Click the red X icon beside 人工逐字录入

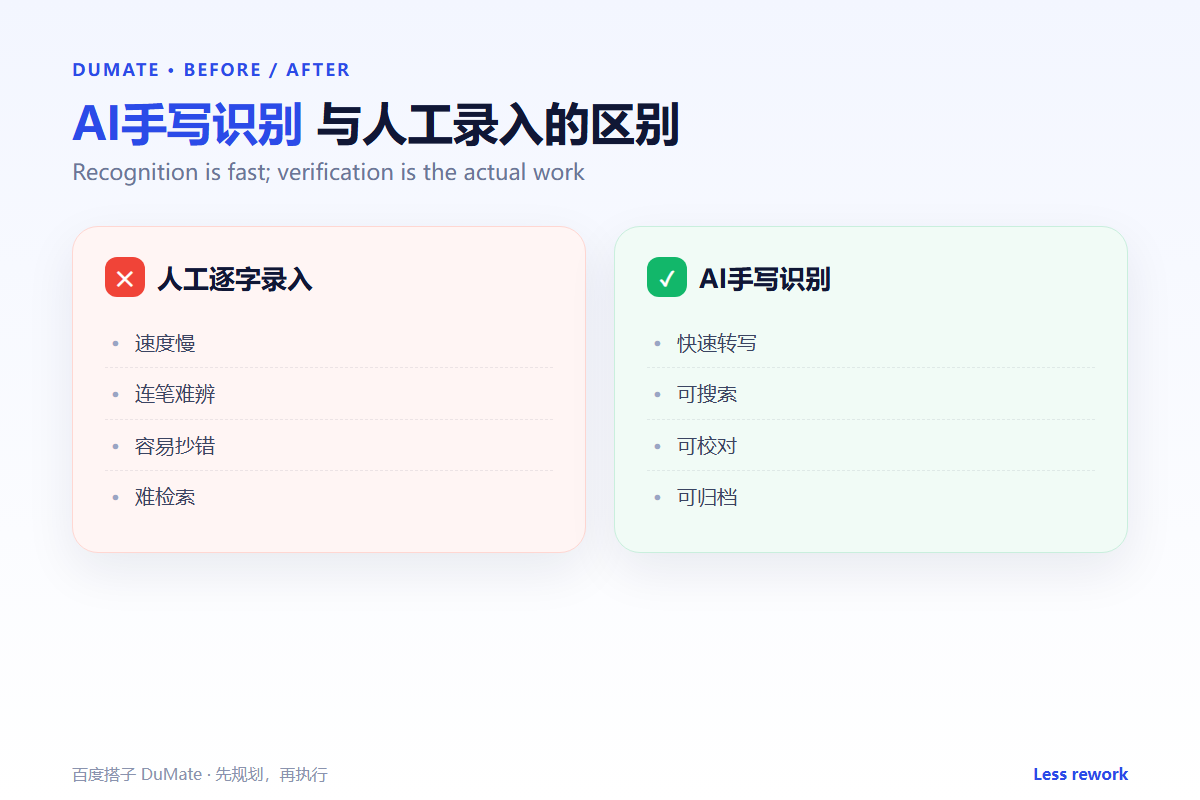pyautogui.click(x=125, y=278)
